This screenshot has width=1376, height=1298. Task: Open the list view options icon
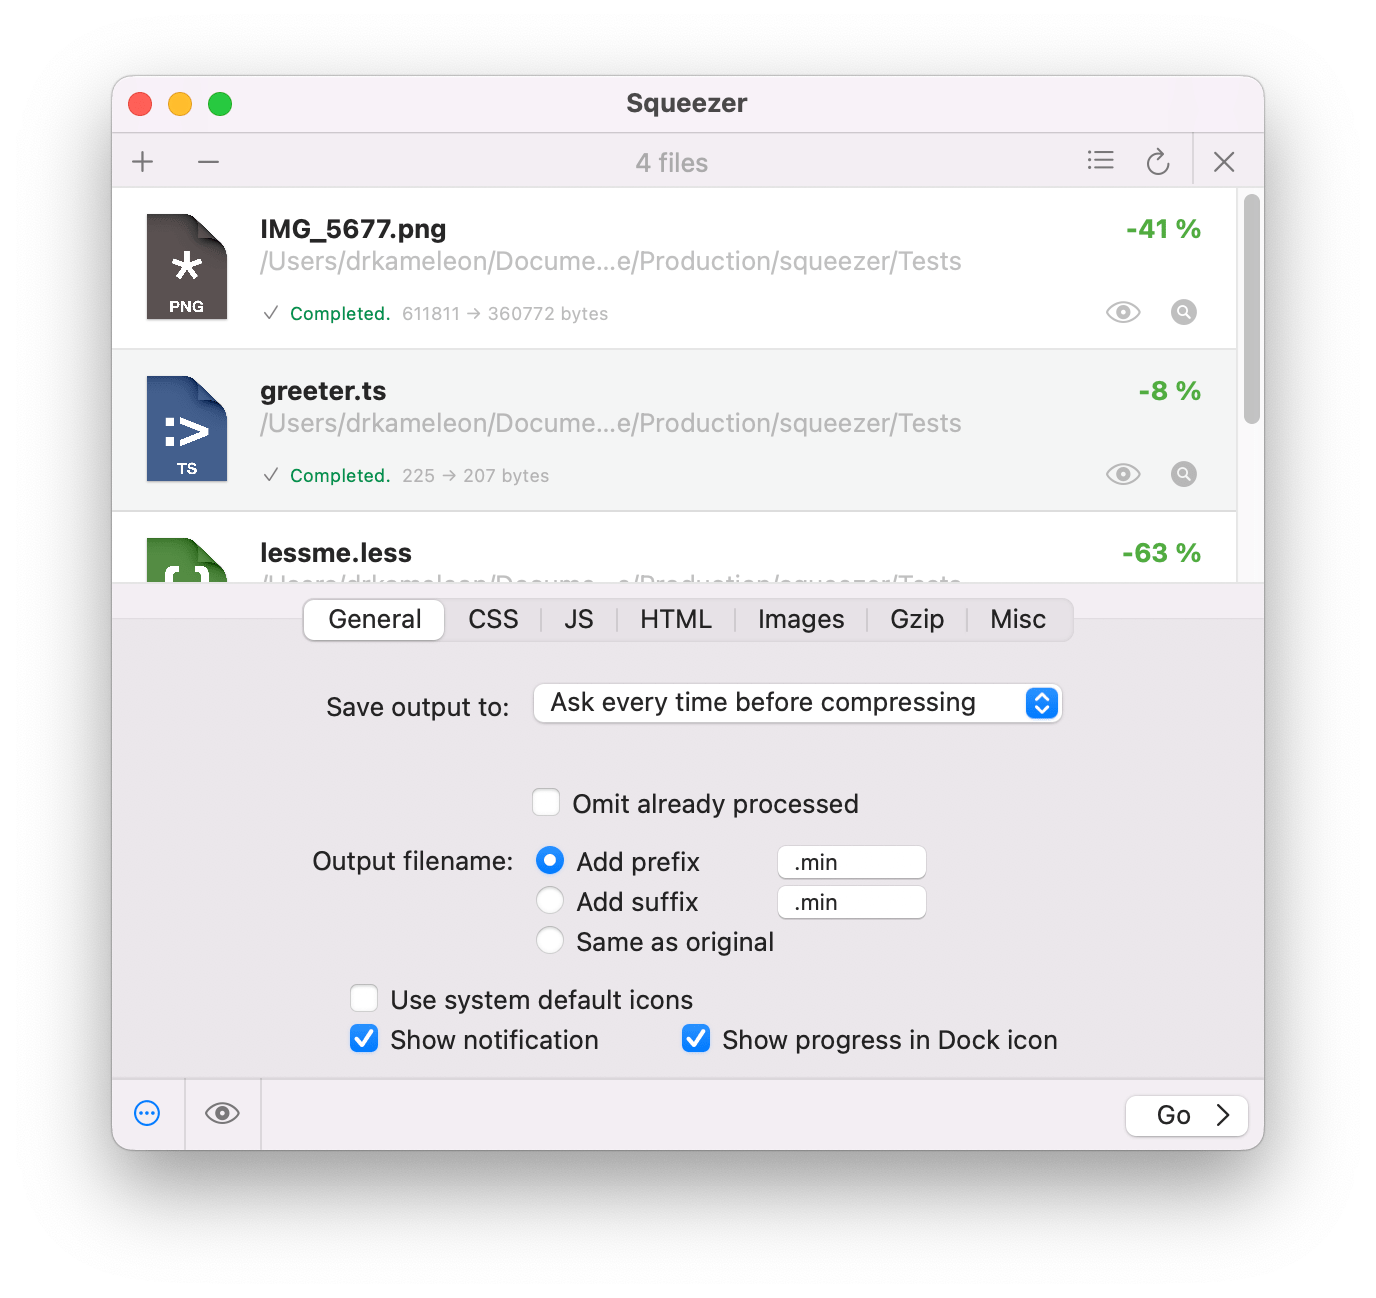pyautogui.click(x=1100, y=160)
